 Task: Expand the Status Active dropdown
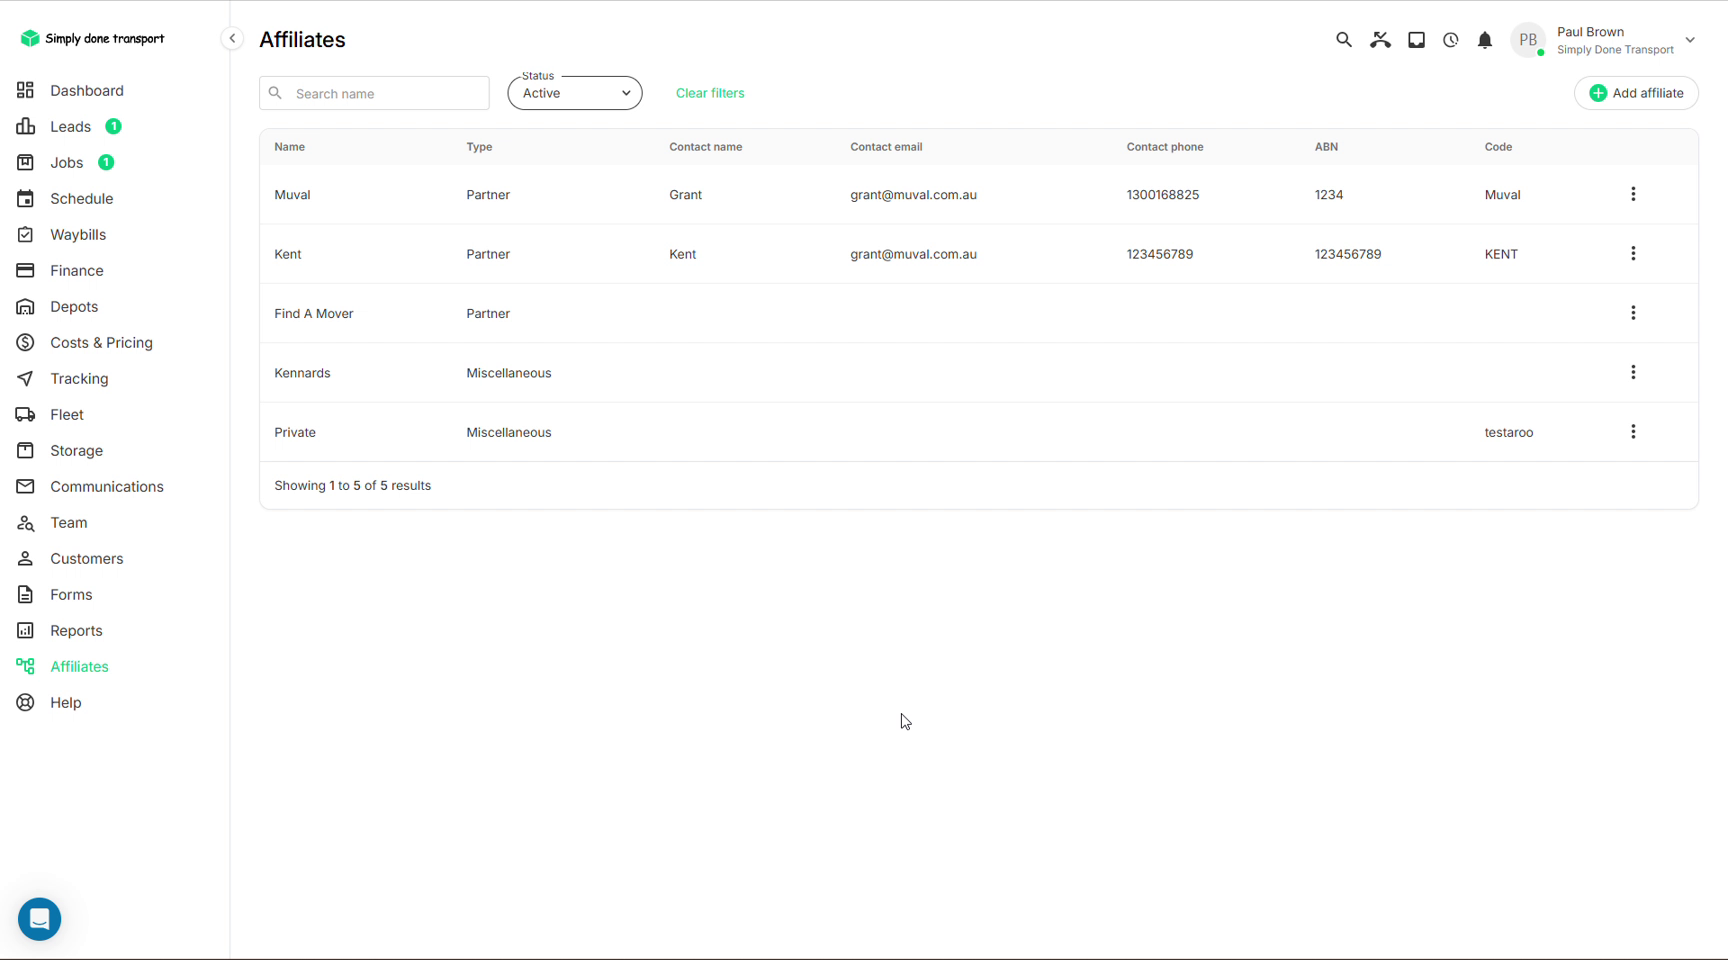click(575, 93)
